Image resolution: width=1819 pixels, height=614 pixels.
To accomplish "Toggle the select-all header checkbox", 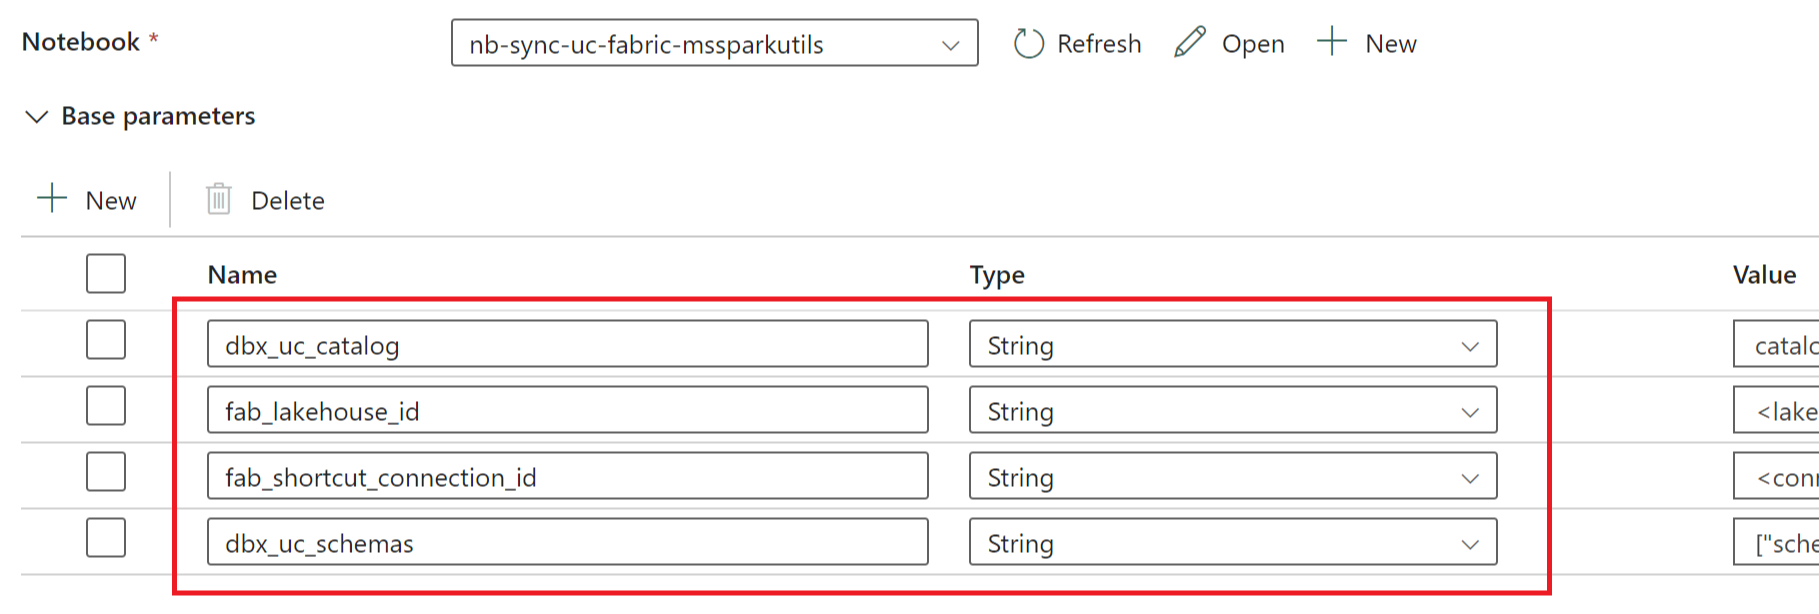I will 106,273.
